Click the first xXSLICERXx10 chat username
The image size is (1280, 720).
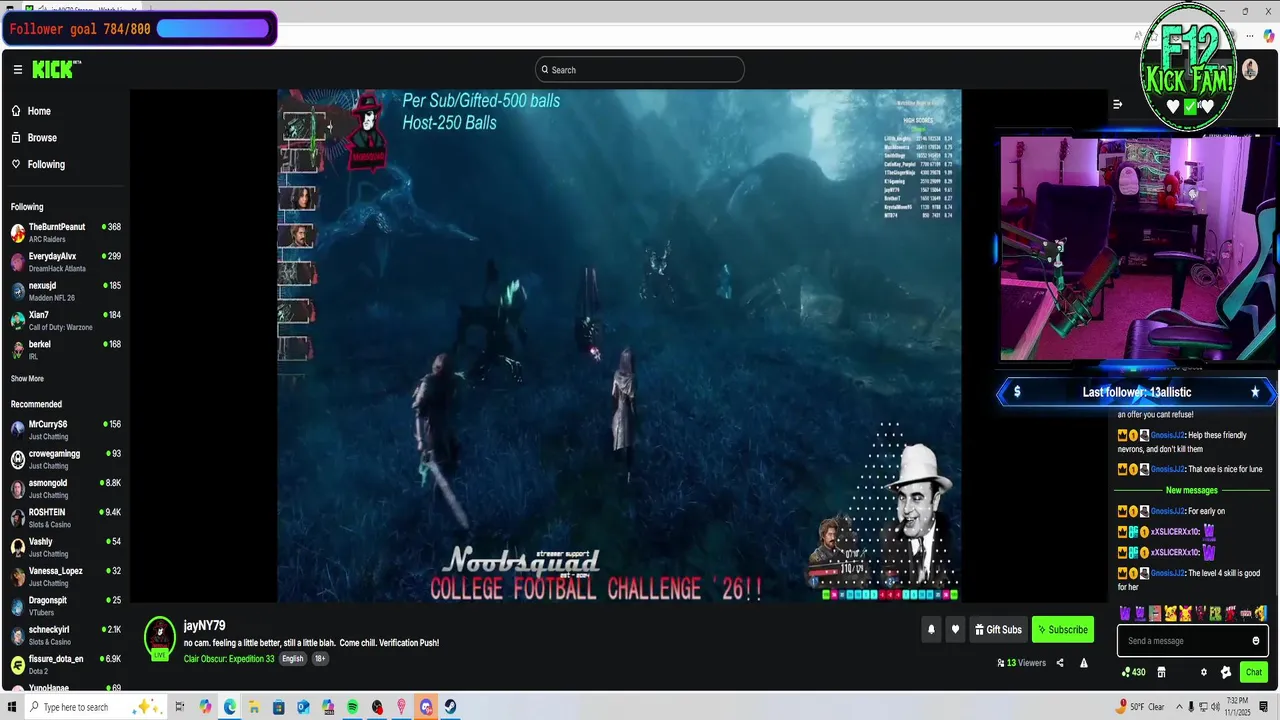click(x=1173, y=532)
